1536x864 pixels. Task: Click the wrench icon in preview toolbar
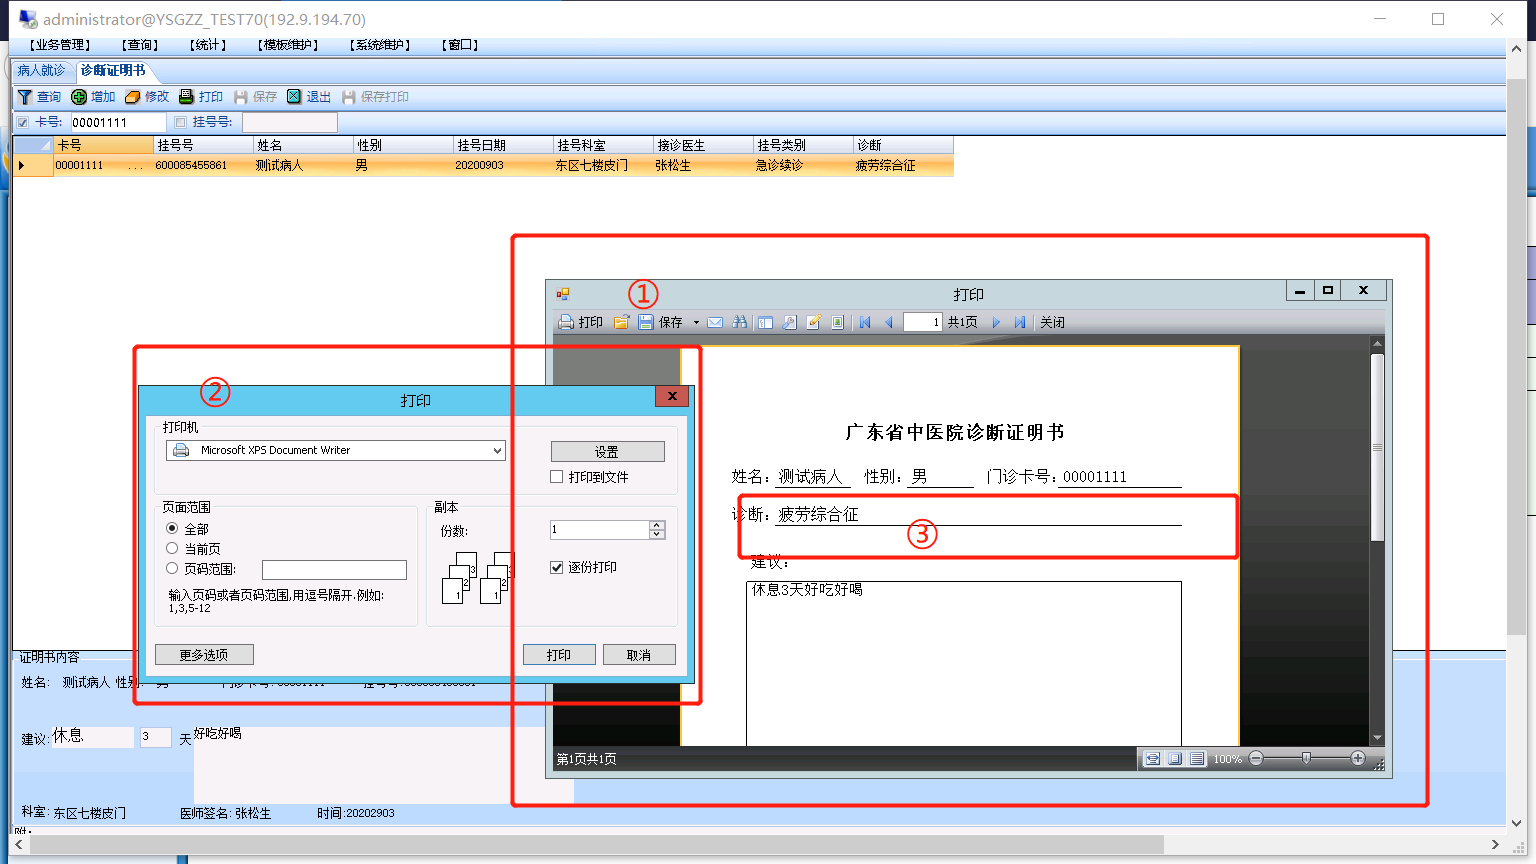[790, 322]
